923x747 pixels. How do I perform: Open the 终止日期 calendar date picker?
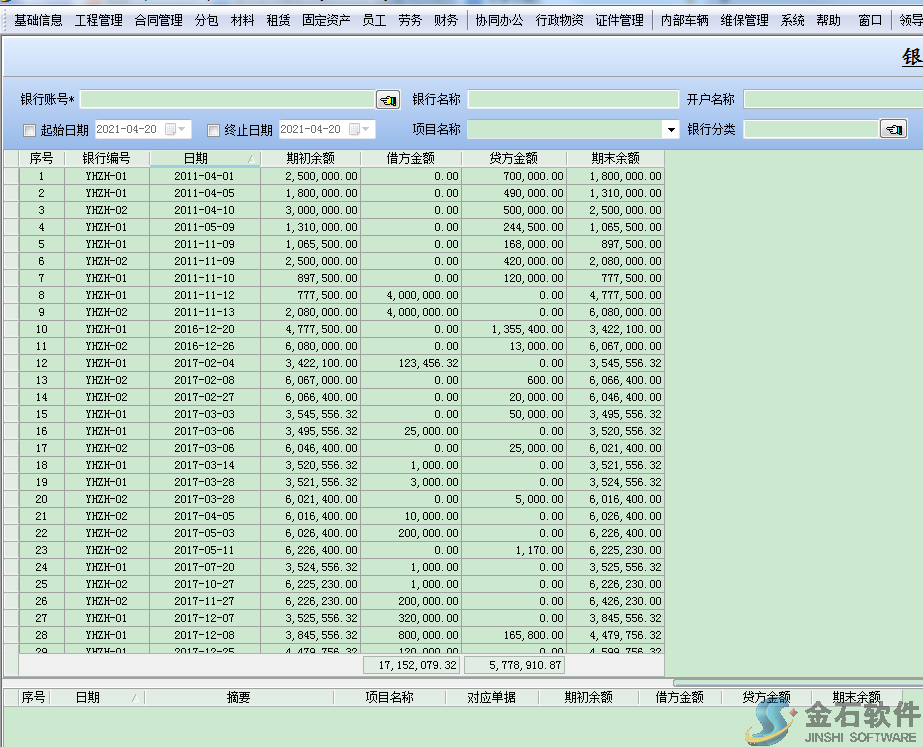[x=358, y=129]
